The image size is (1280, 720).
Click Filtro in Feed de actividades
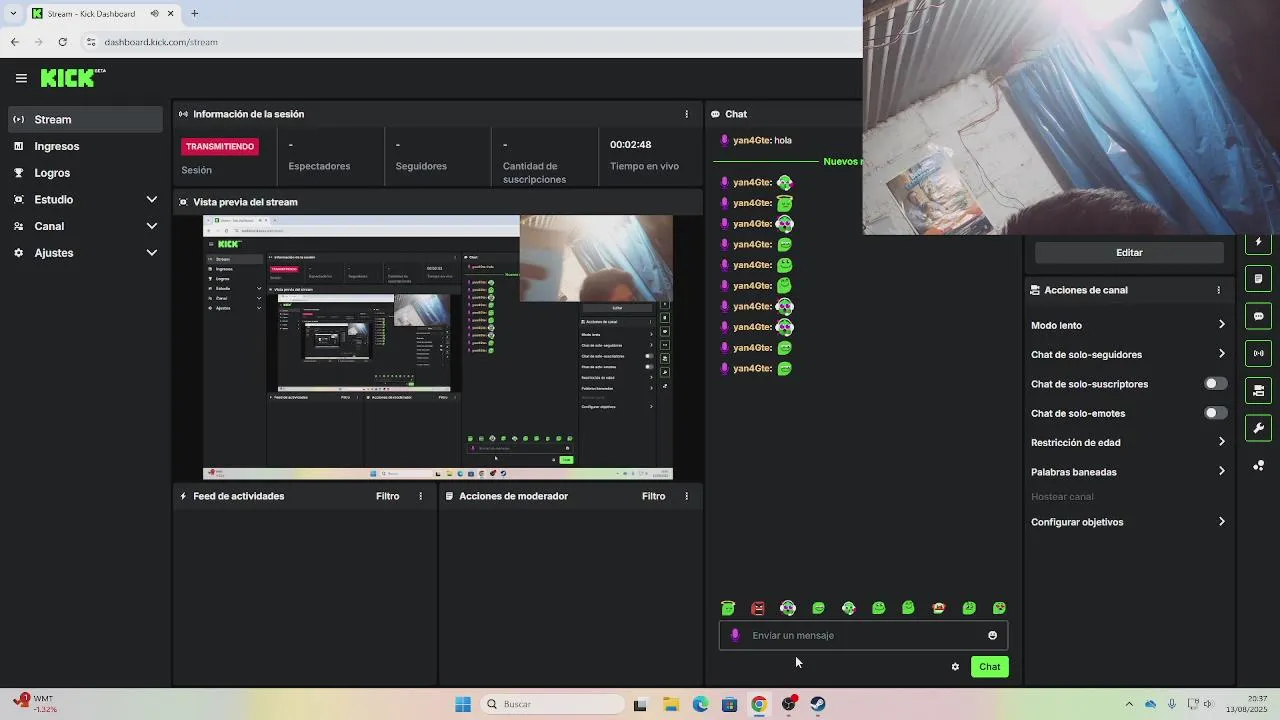387,496
